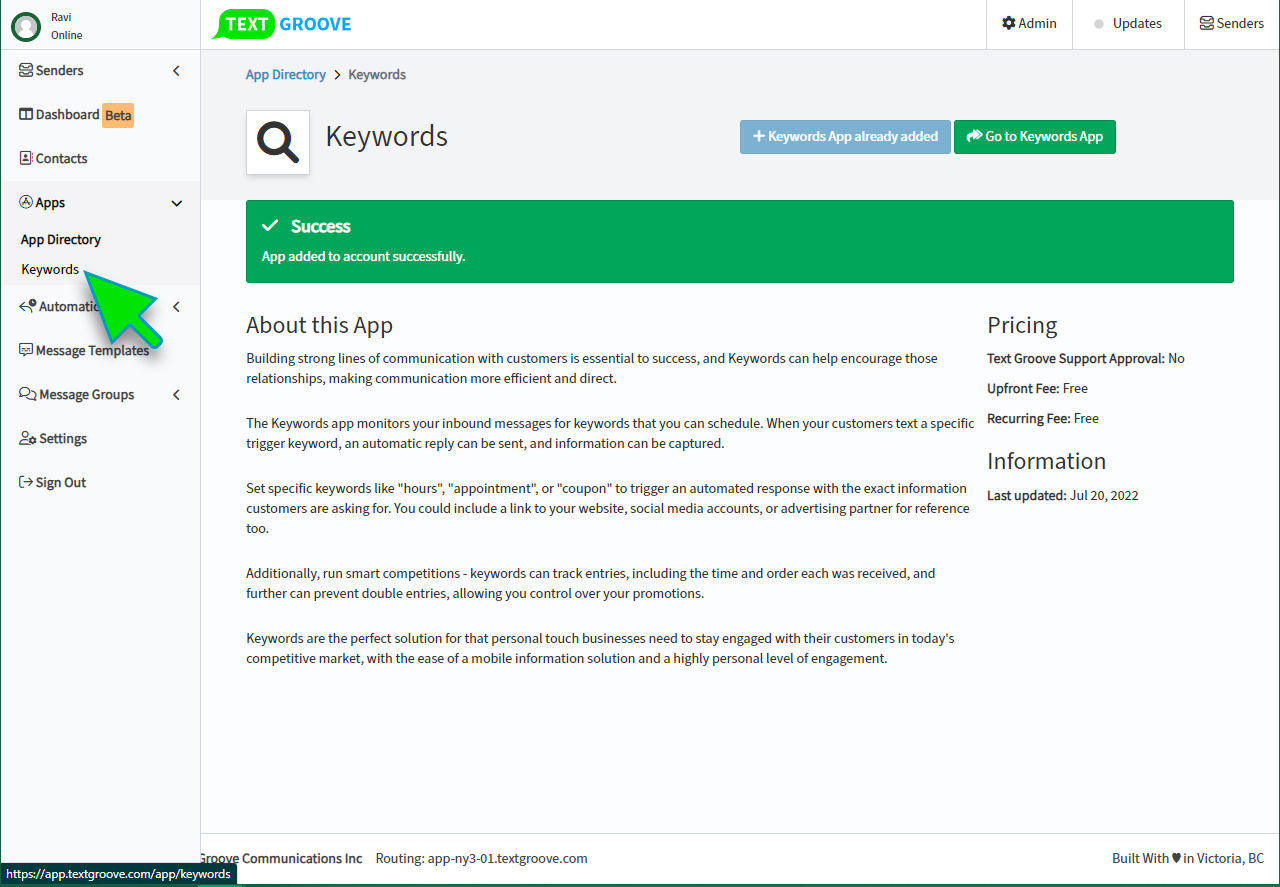Click the checkmark icon in Success banner

[270, 226]
